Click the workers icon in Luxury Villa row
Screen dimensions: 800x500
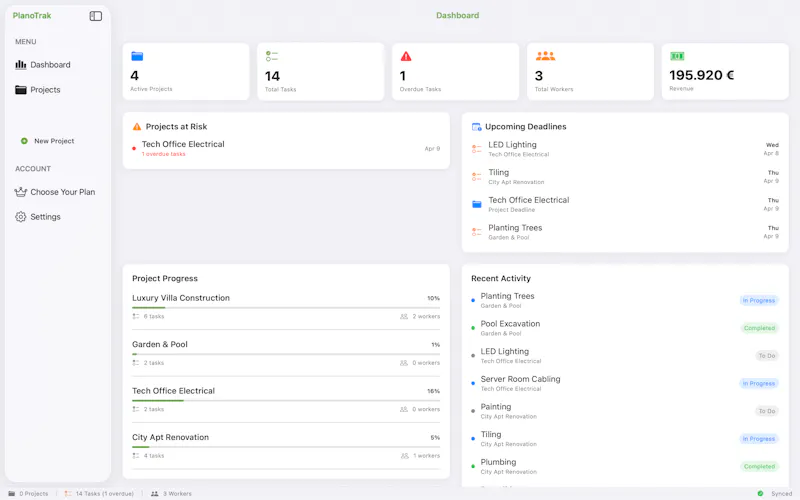coord(404,316)
